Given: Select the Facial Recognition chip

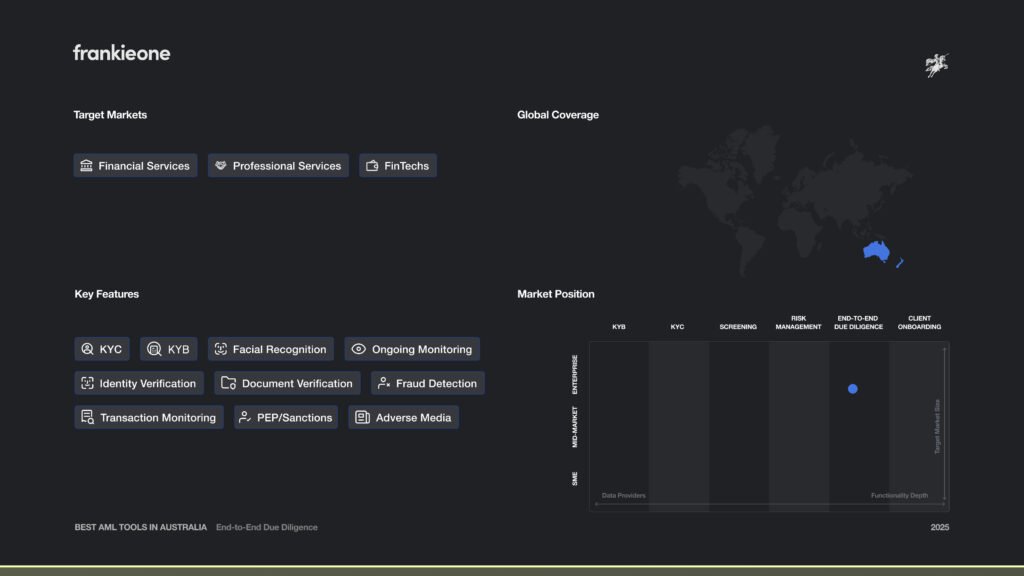Looking at the screenshot, I should pos(270,349).
